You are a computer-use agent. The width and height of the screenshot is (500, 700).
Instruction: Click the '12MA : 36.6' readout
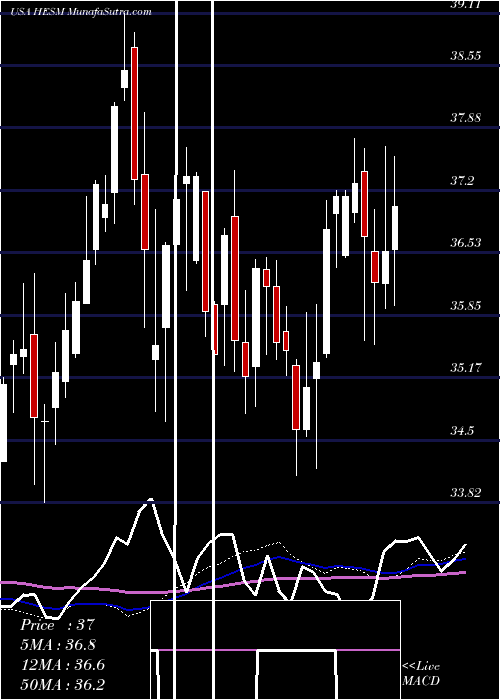[x=62, y=665]
